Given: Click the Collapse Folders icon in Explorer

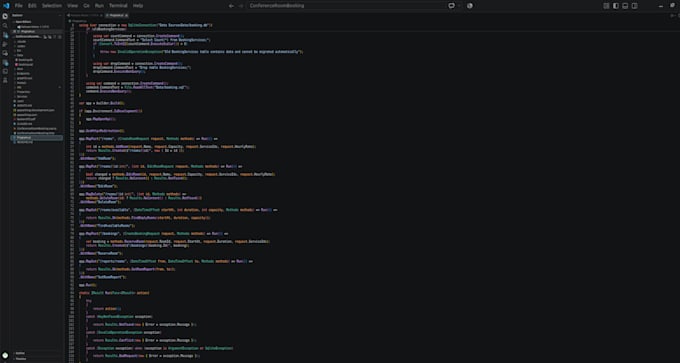Looking at the screenshot, I should pos(60,37).
